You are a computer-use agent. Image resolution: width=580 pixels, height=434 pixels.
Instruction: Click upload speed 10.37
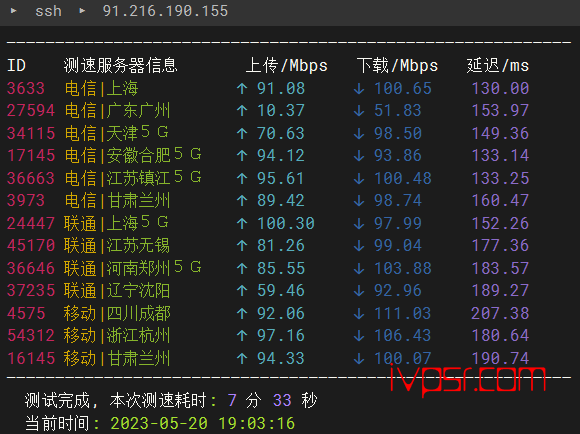tap(281, 111)
